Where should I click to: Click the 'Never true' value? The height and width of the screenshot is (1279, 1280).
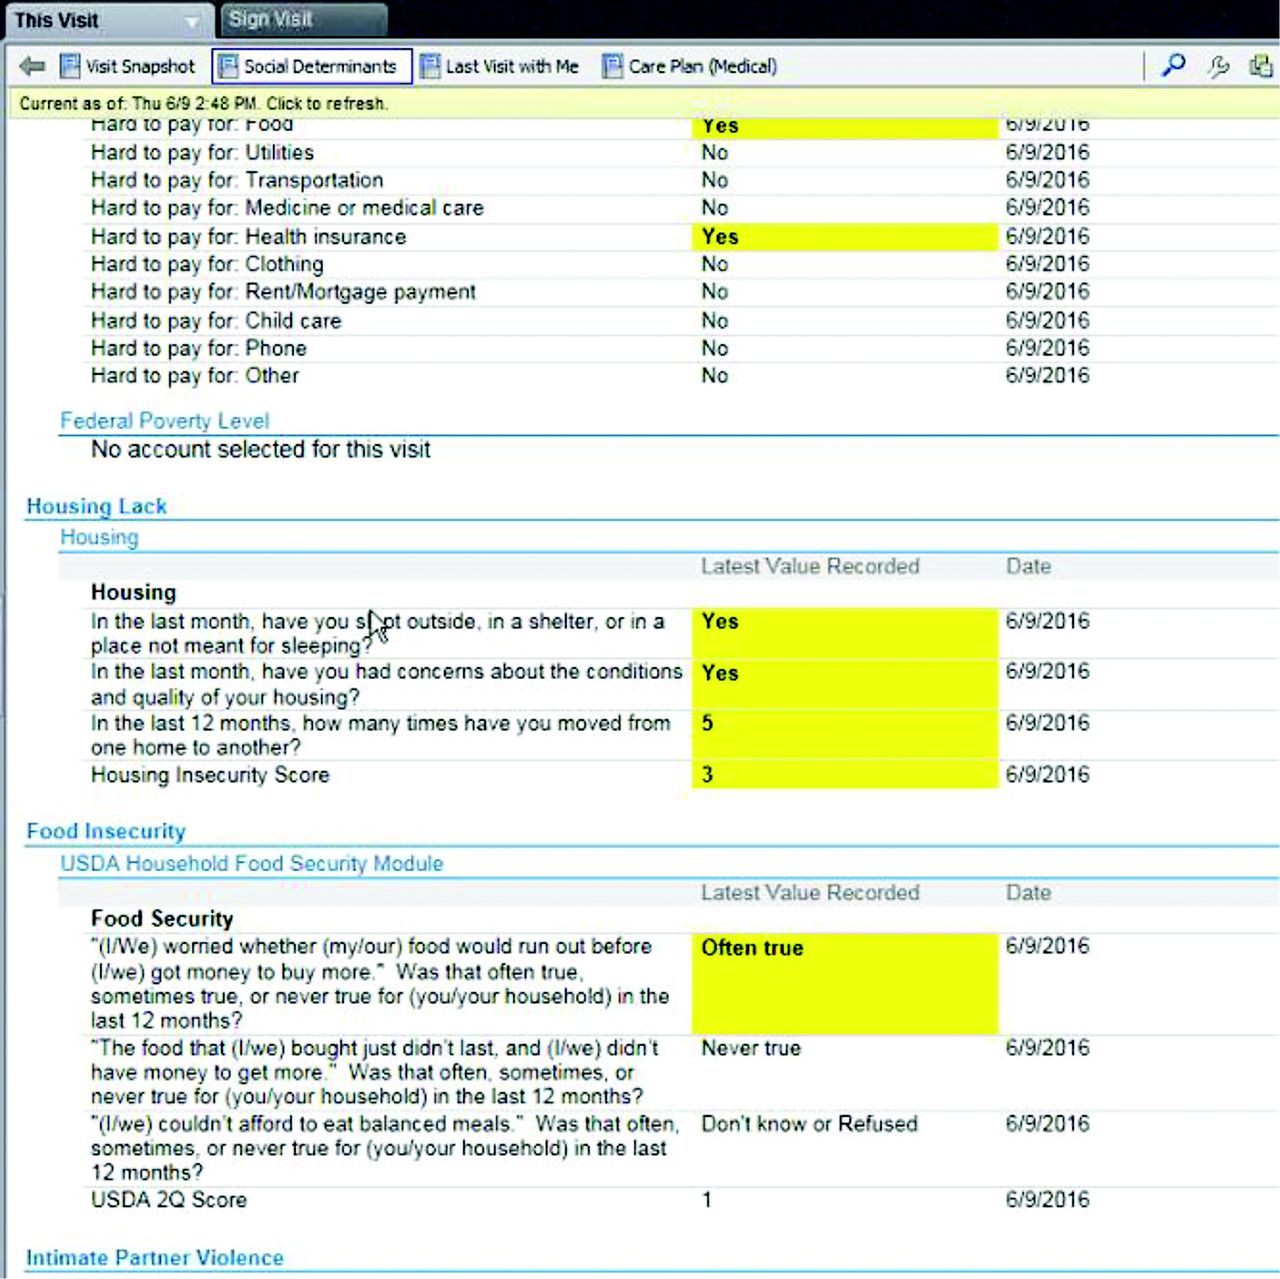(x=751, y=1048)
